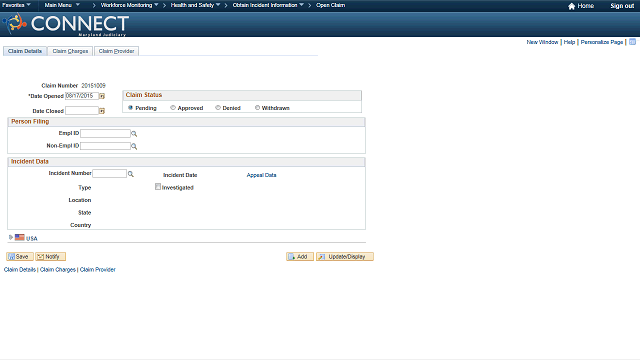Click the Save button
Image resolution: width=640 pixels, height=360 pixels.
click(x=20, y=257)
